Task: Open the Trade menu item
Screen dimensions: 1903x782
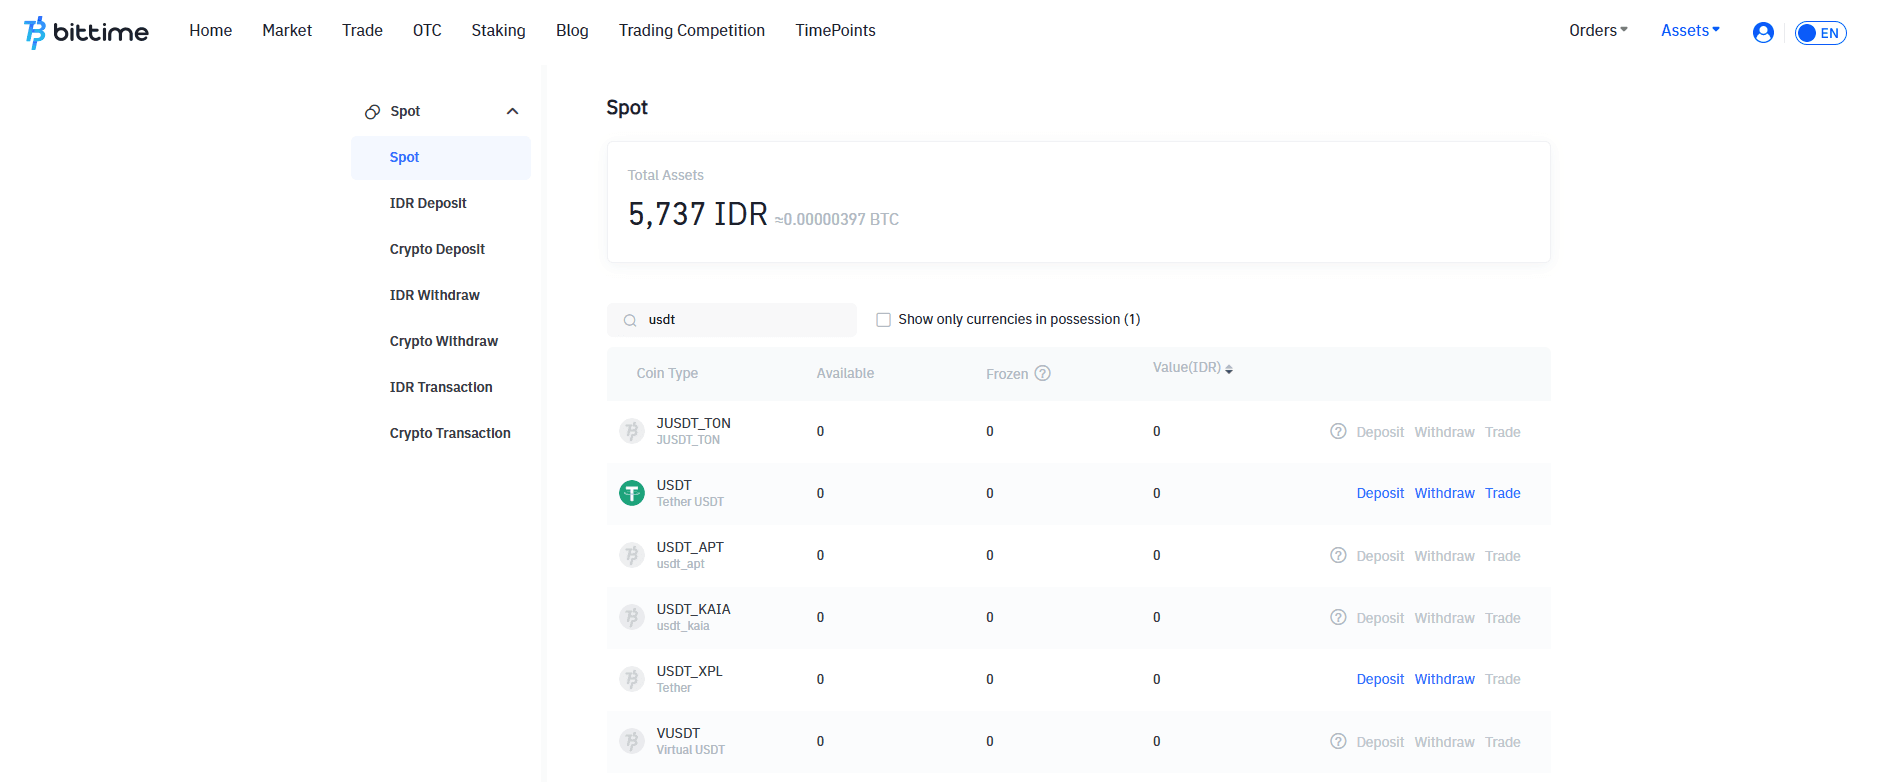Action: click(x=362, y=31)
